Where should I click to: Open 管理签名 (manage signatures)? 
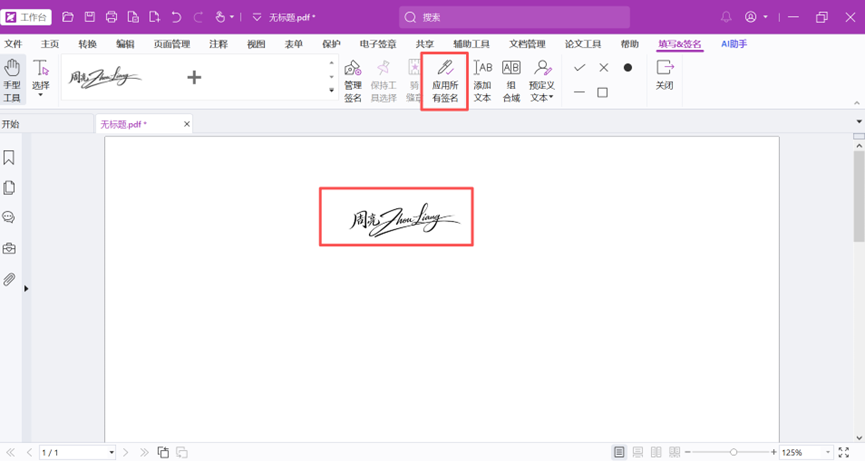point(352,80)
